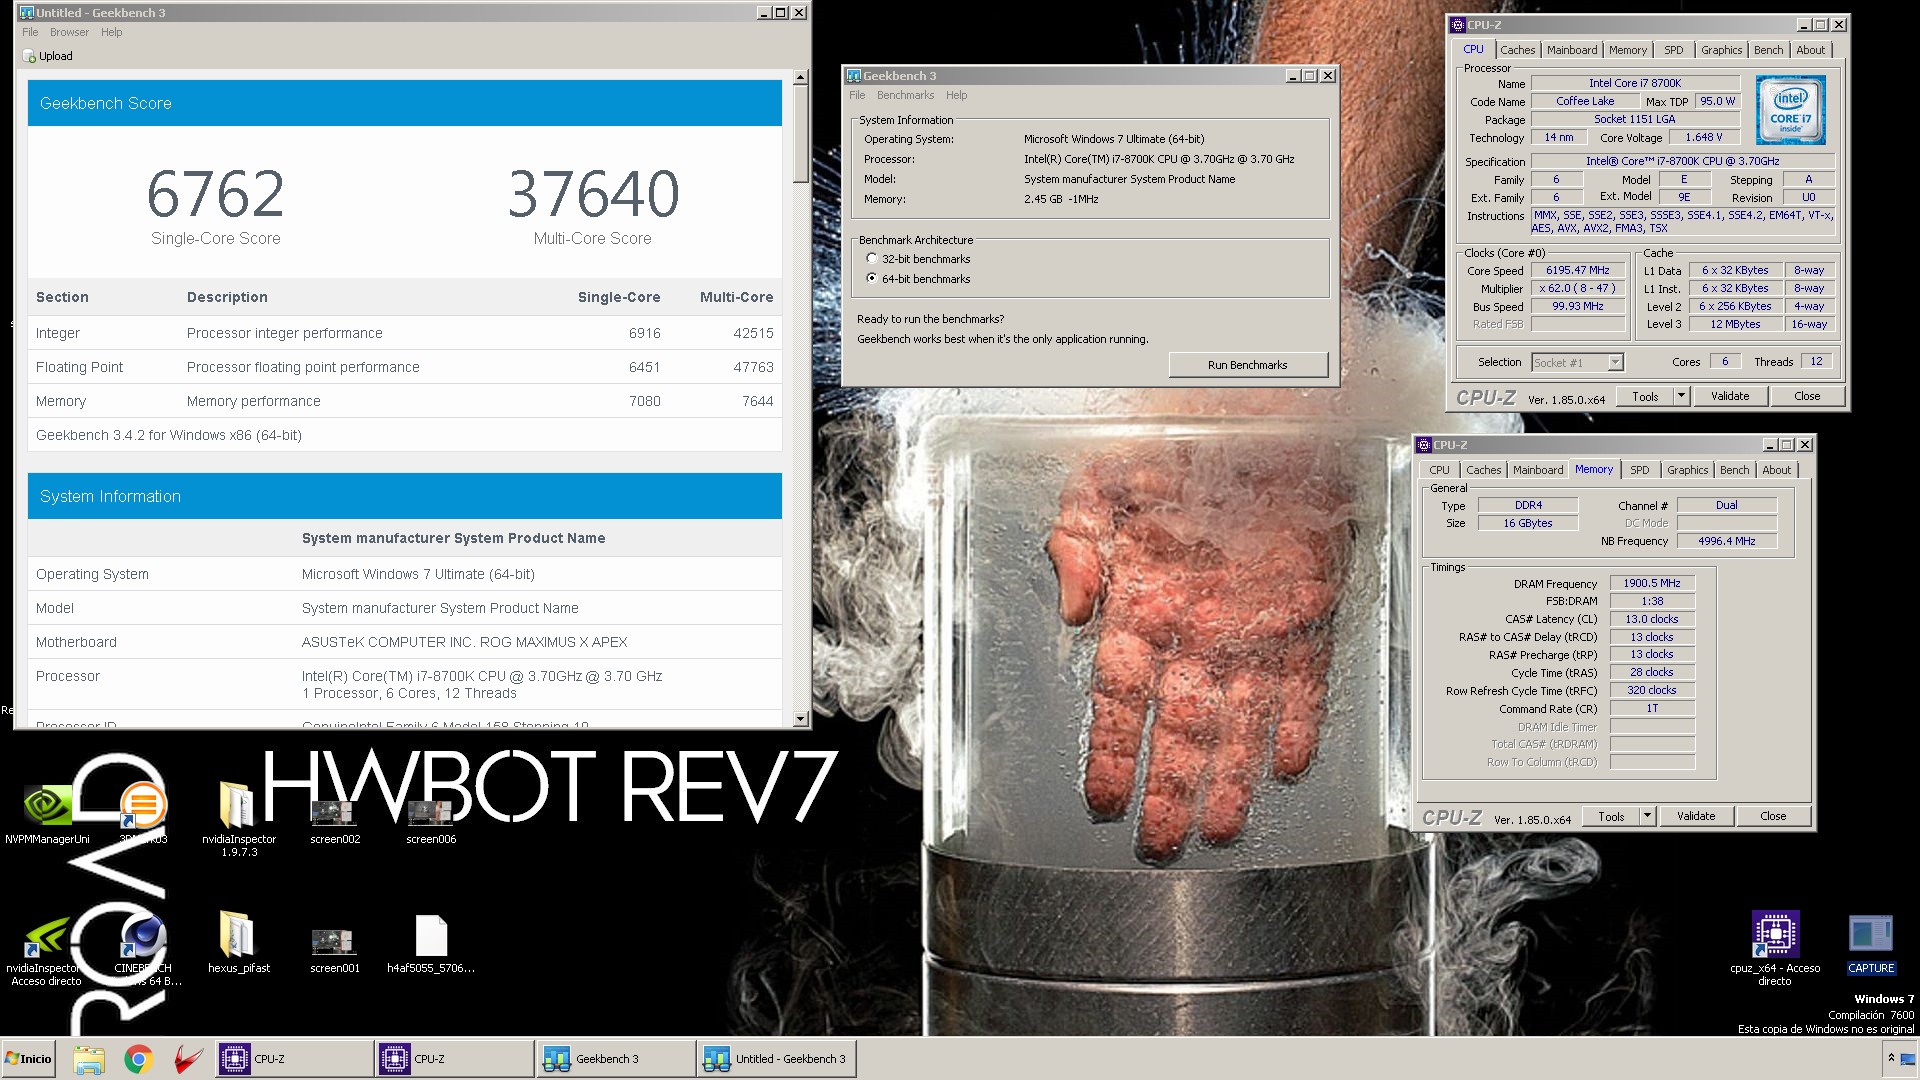Open red swoosh app in taskbar
Screen dimensions: 1920x1080
187,1059
